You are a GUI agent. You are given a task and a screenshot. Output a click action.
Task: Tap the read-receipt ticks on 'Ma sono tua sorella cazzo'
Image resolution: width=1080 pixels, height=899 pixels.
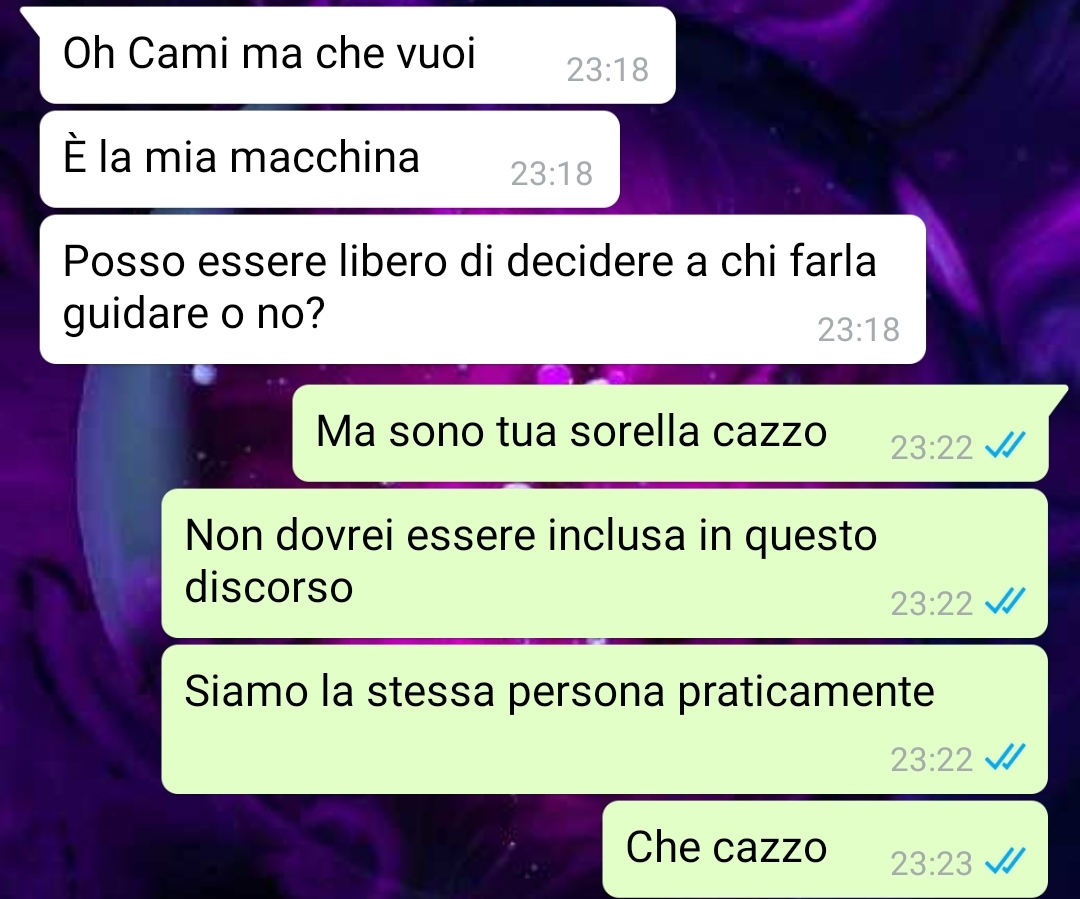click(1005, 446)
